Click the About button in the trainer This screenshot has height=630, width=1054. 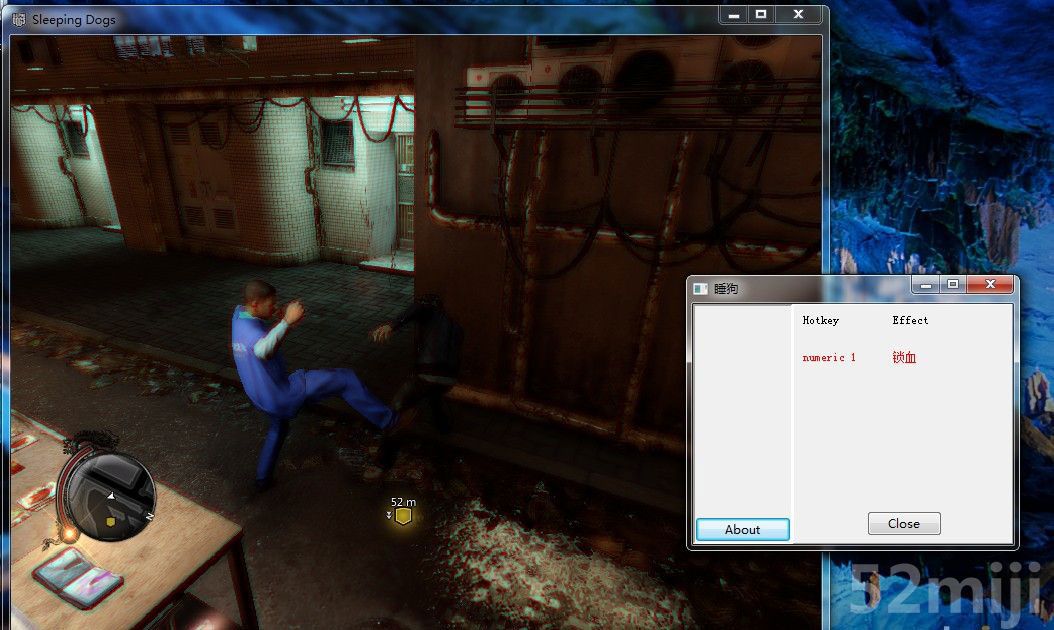click(742, 529)
